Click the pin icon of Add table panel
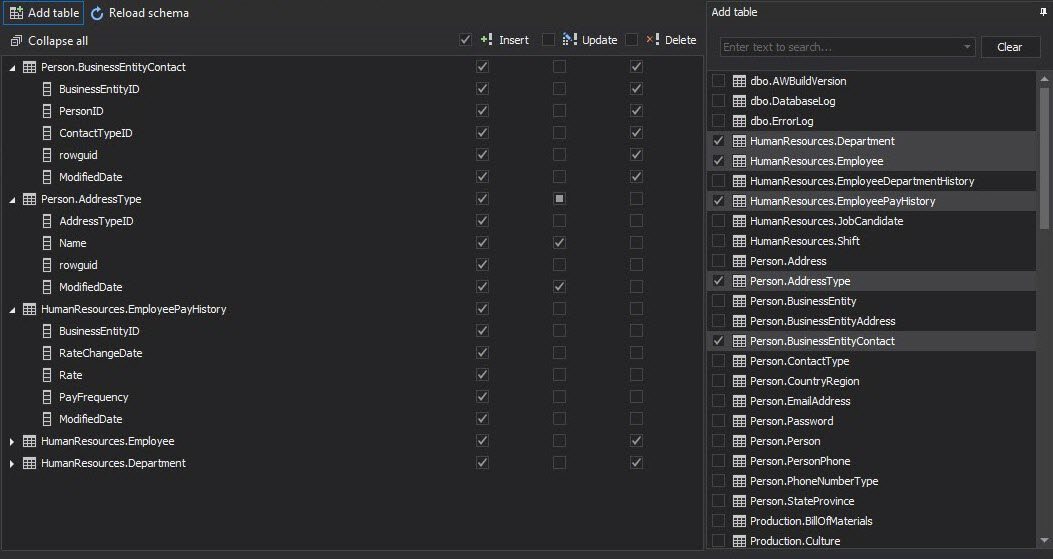1053x559 pixels. [1043, 11]
